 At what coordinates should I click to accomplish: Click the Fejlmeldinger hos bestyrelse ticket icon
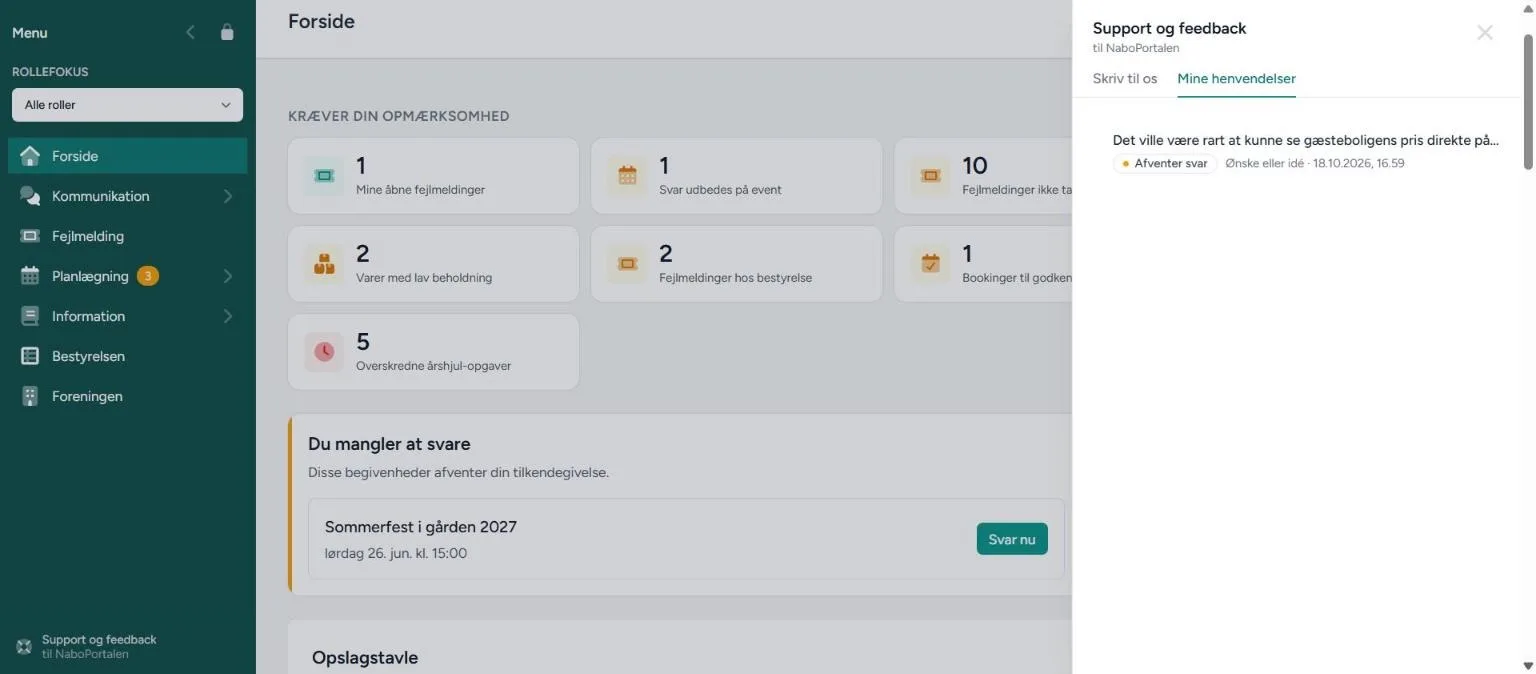627,264
